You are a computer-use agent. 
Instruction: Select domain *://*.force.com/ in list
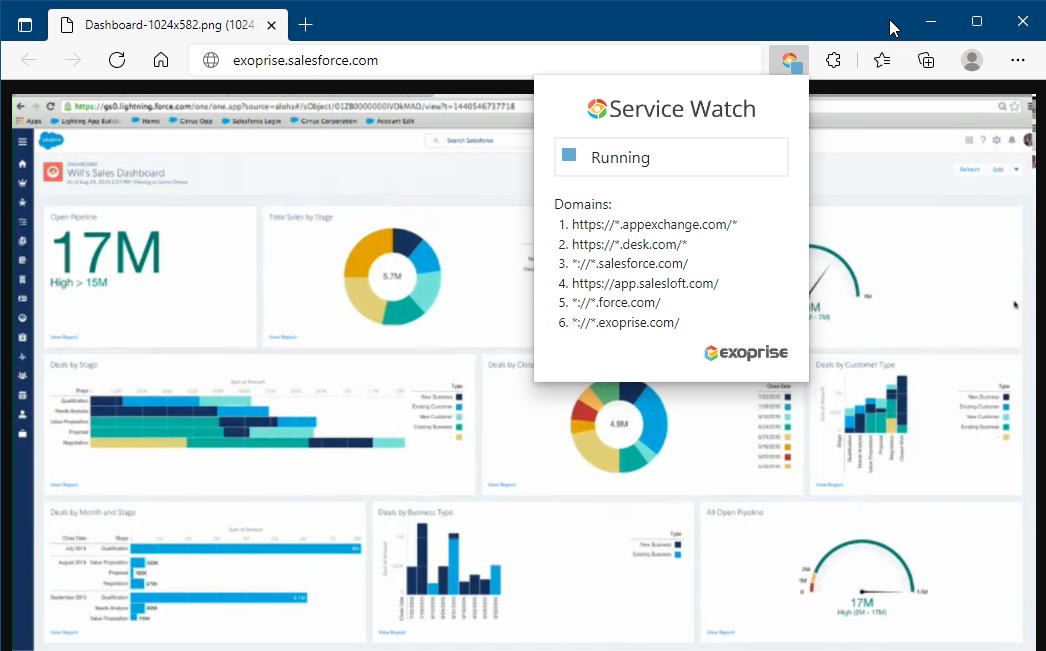[x=616, y=303]
